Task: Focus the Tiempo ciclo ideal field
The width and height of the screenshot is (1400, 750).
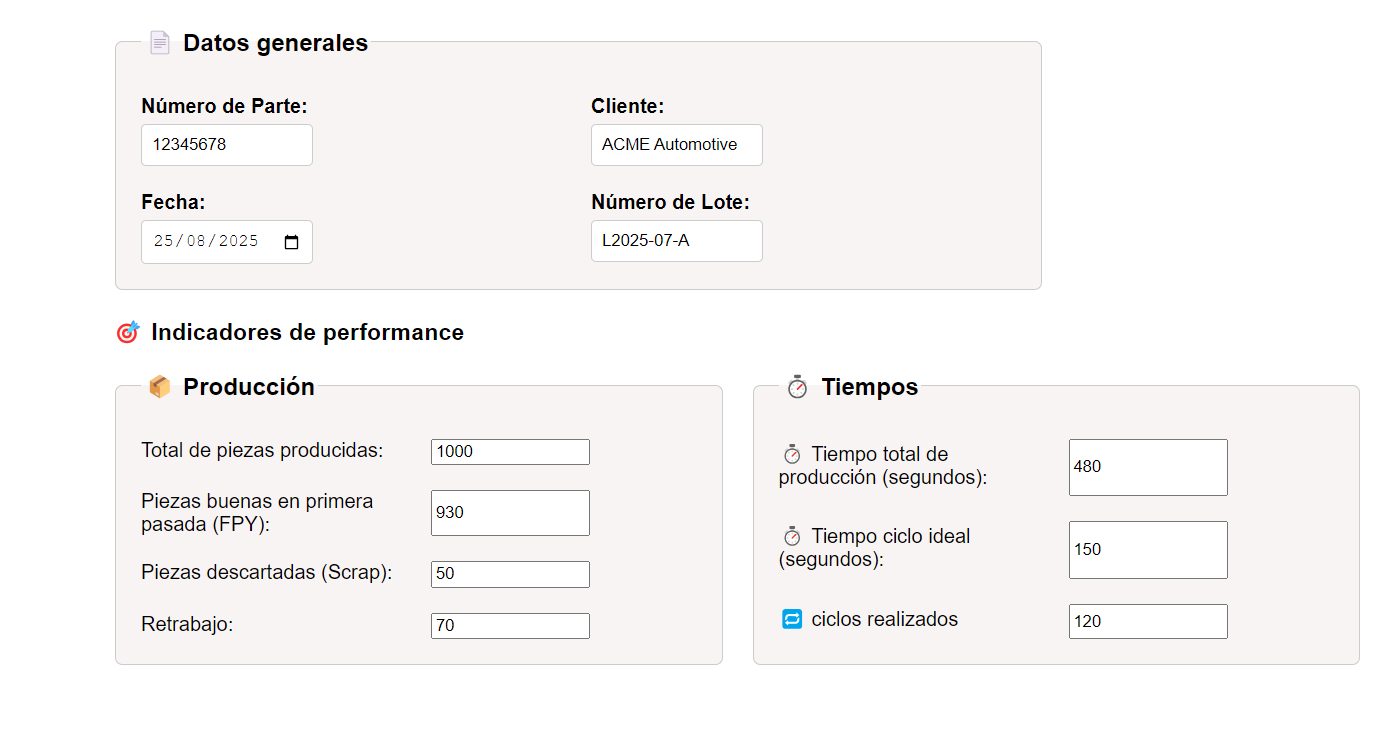Action: 1148,550
